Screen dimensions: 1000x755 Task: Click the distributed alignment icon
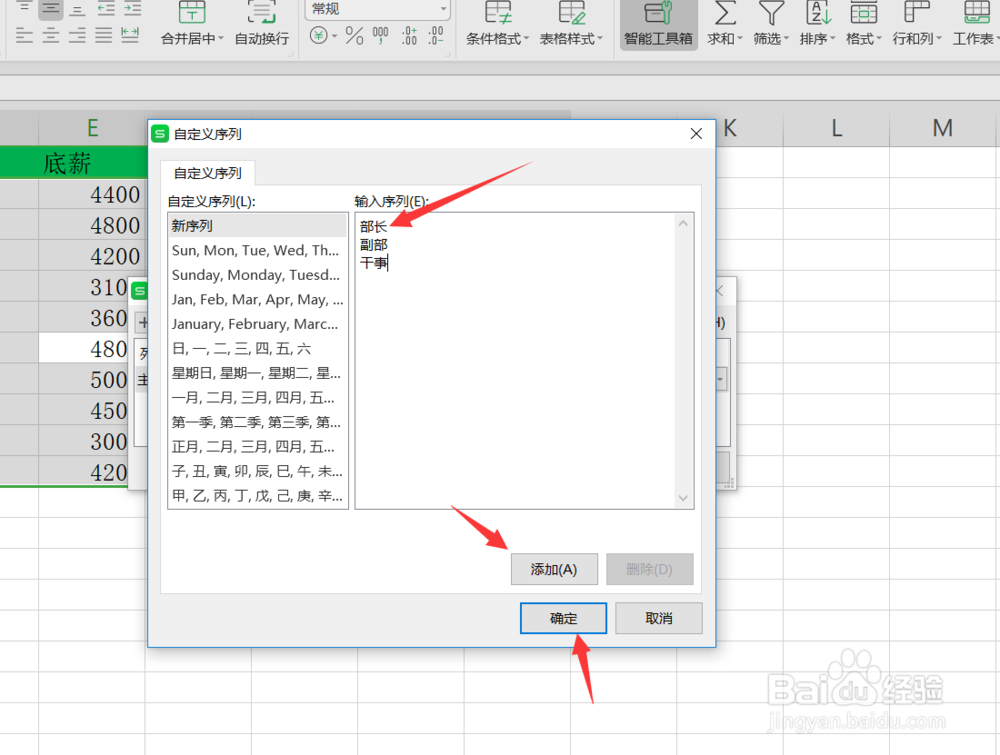130,36
